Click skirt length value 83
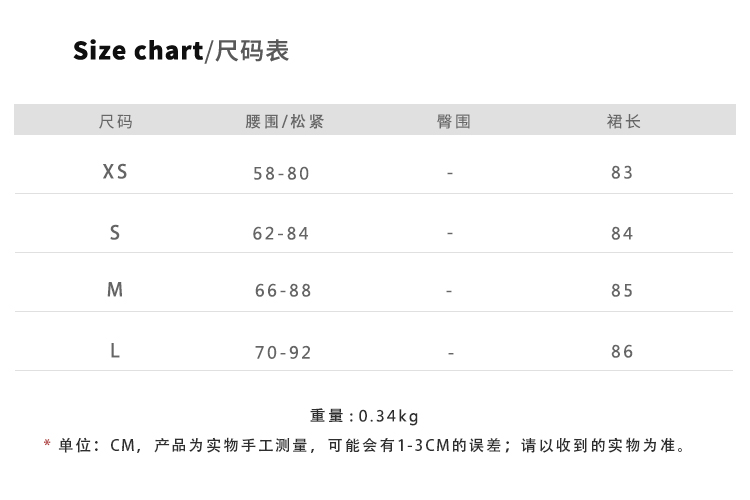750x500 pixels. point(622,173)
